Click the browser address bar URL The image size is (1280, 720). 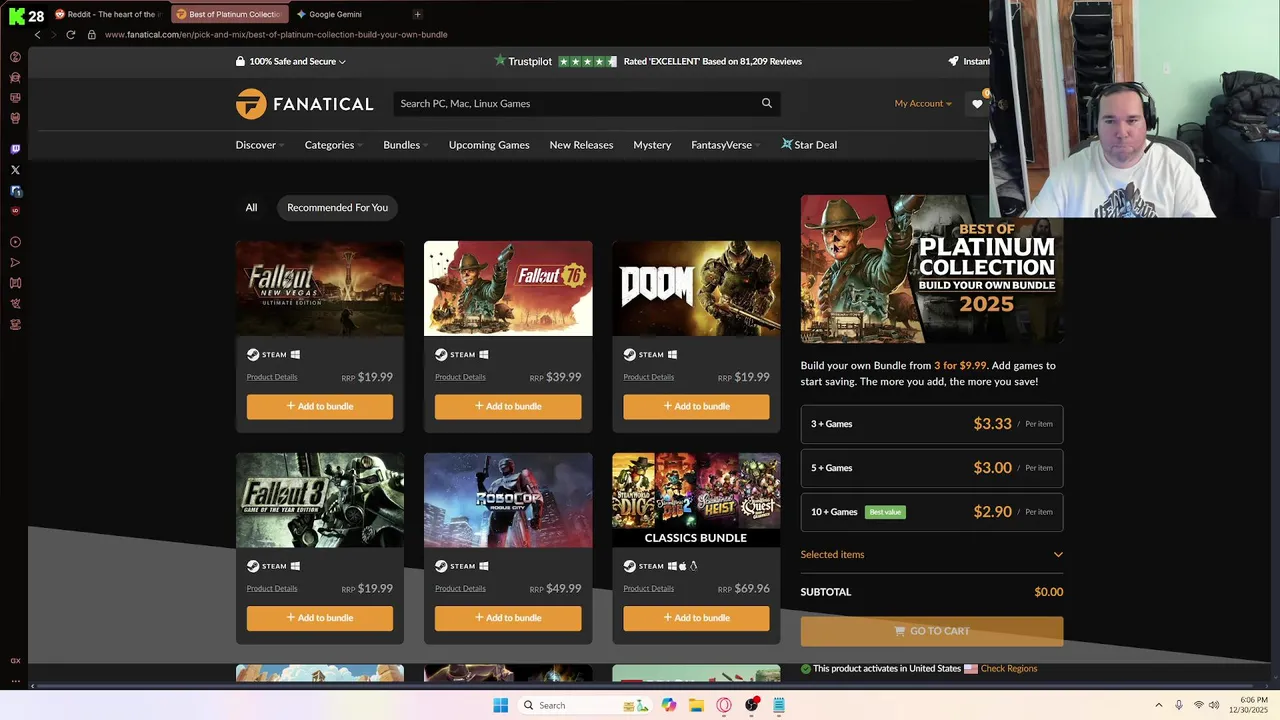[x=276, y=34]
